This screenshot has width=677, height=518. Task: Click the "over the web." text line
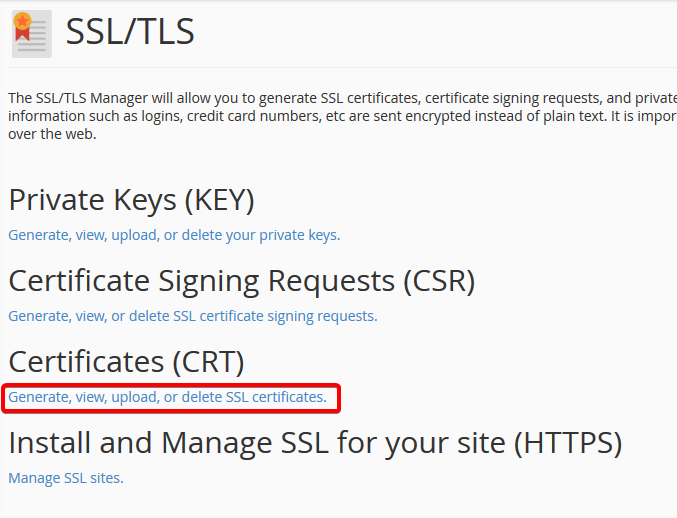[52, 134]
